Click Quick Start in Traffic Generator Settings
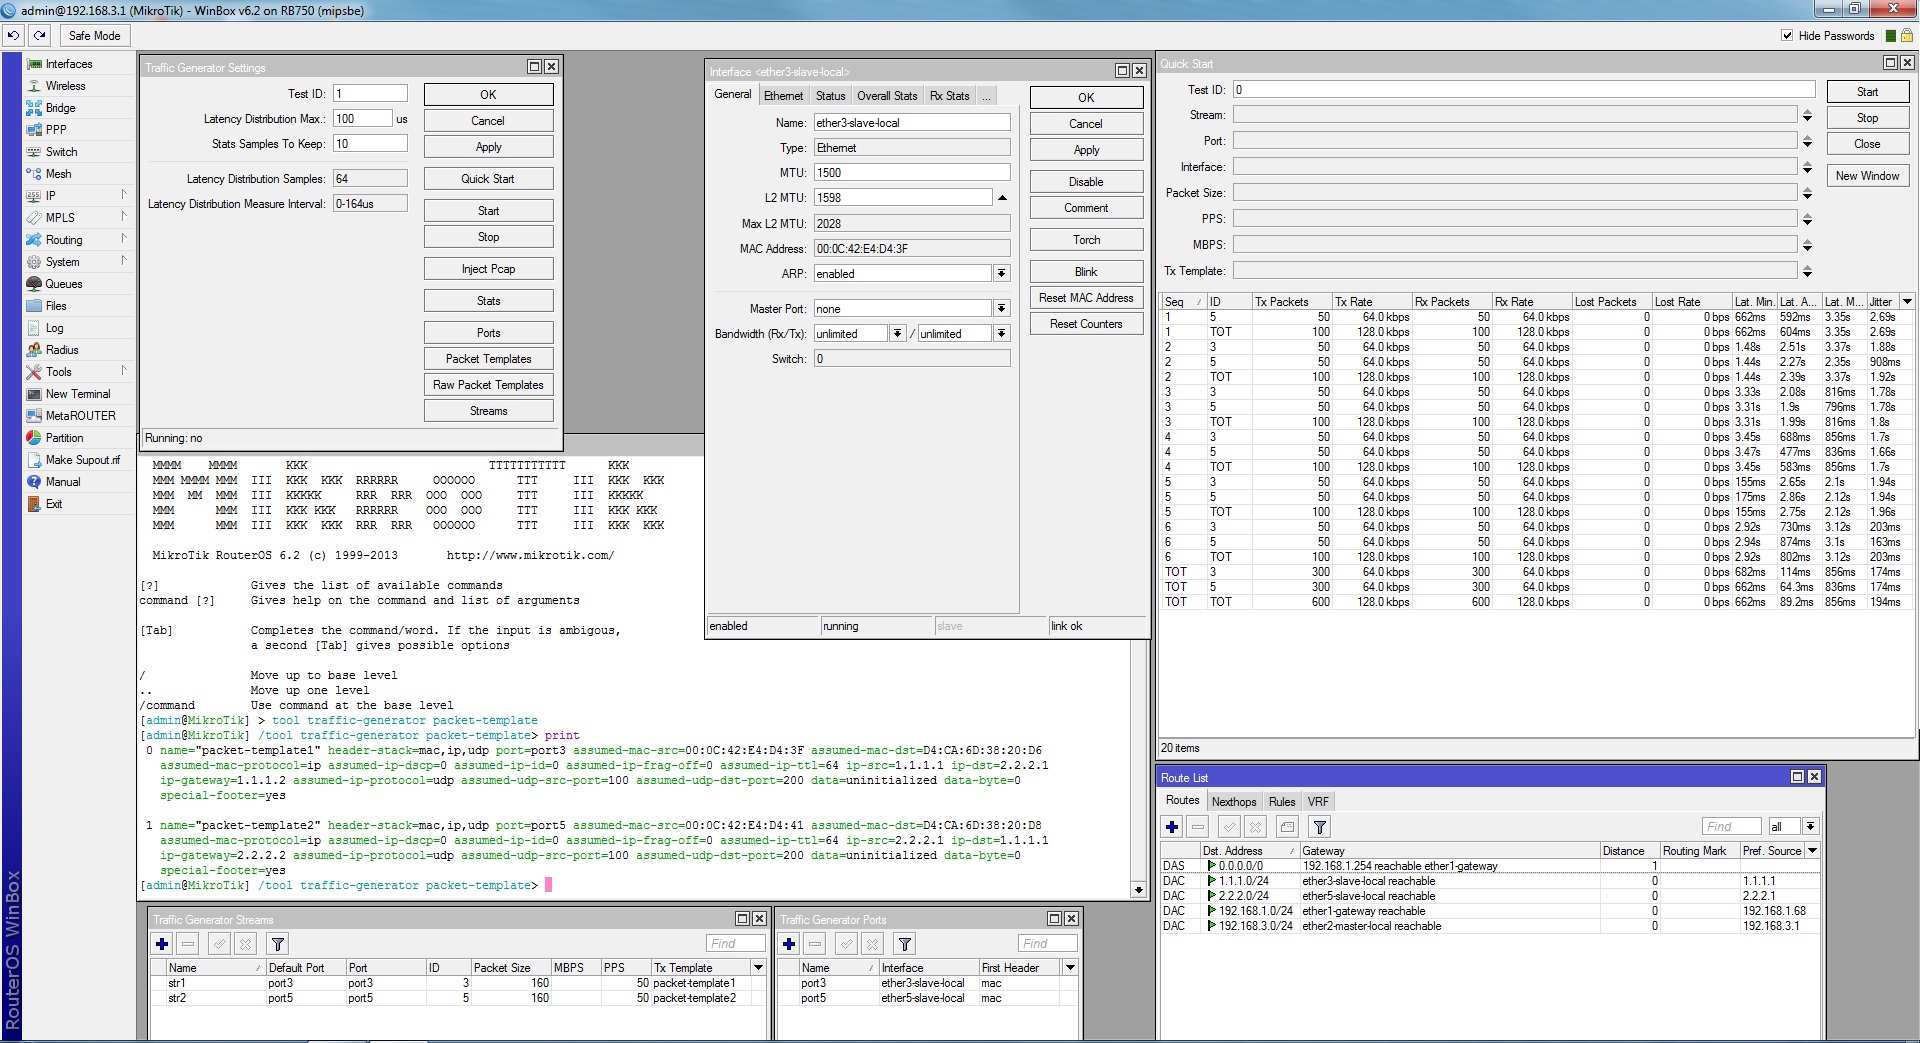The width and height of the screenshot is (1920, 1043). [x=488, y=179]
